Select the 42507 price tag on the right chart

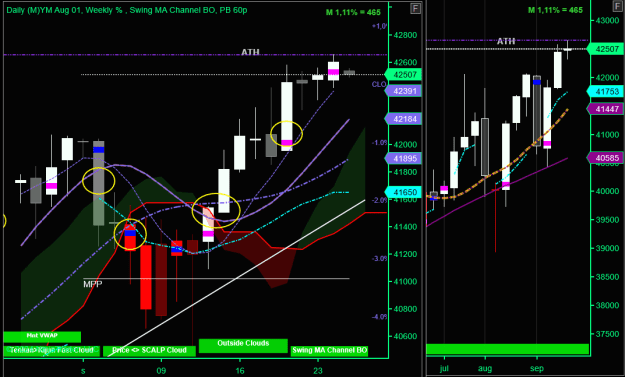[605, 49]
